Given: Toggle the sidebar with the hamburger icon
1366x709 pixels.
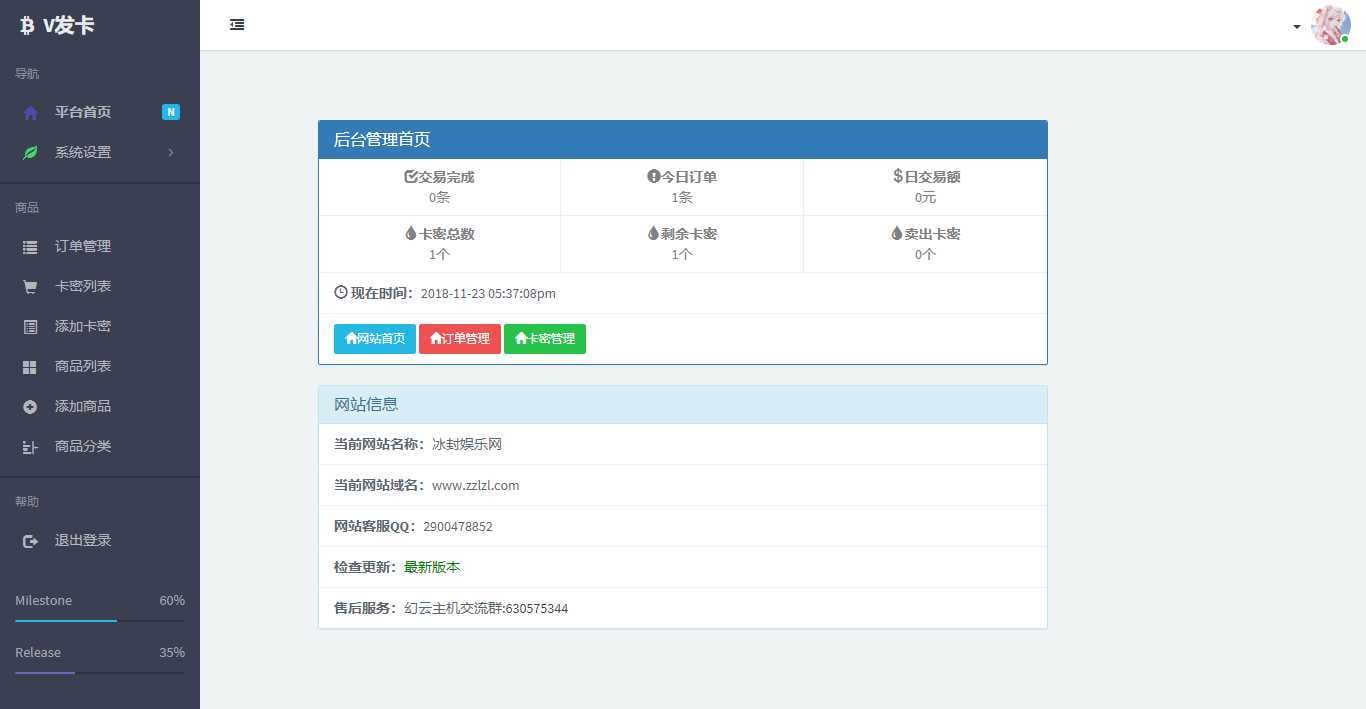Looking at the screenshot, I should 237,24.
